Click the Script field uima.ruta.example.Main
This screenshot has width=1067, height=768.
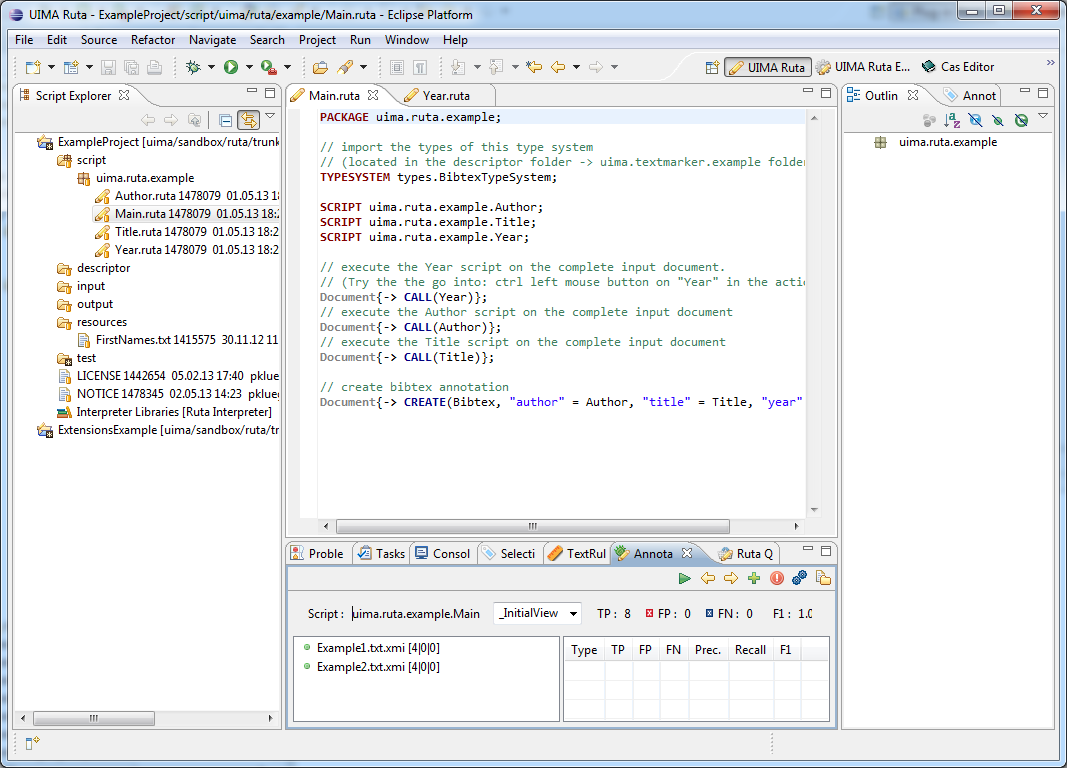tap(417, 613)
